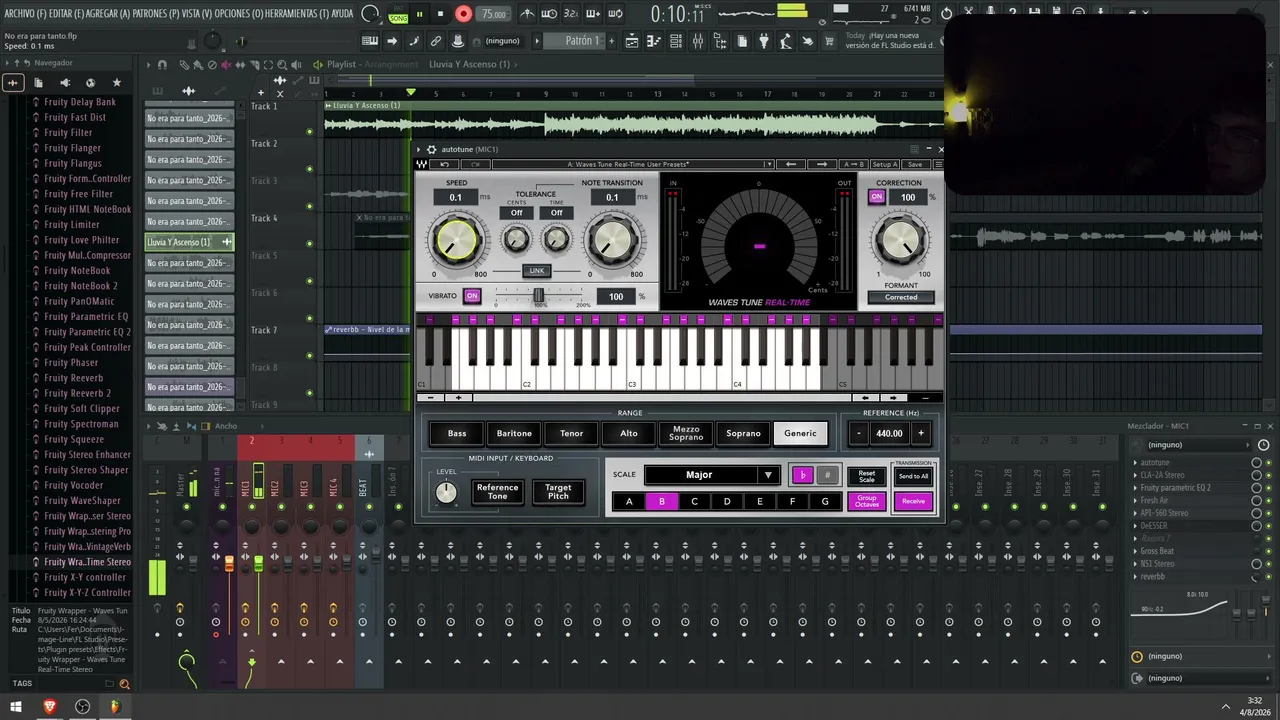Click the Reset Scale button
Screen dimensions: 1280x720
867,476
